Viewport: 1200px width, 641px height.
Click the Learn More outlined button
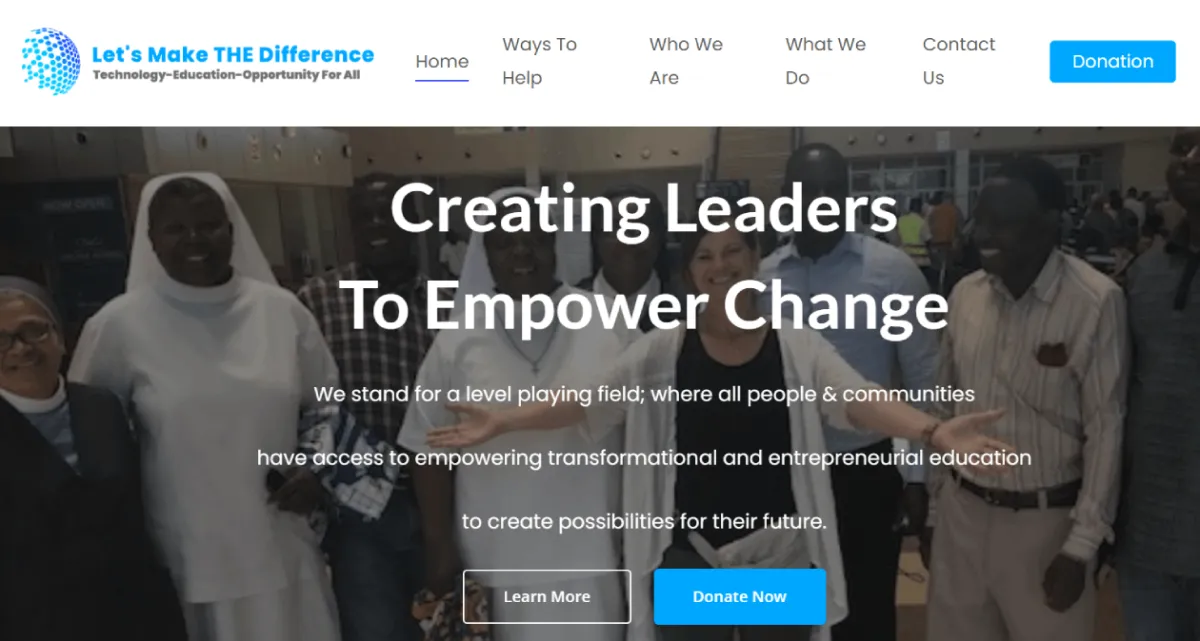[547, 596]
